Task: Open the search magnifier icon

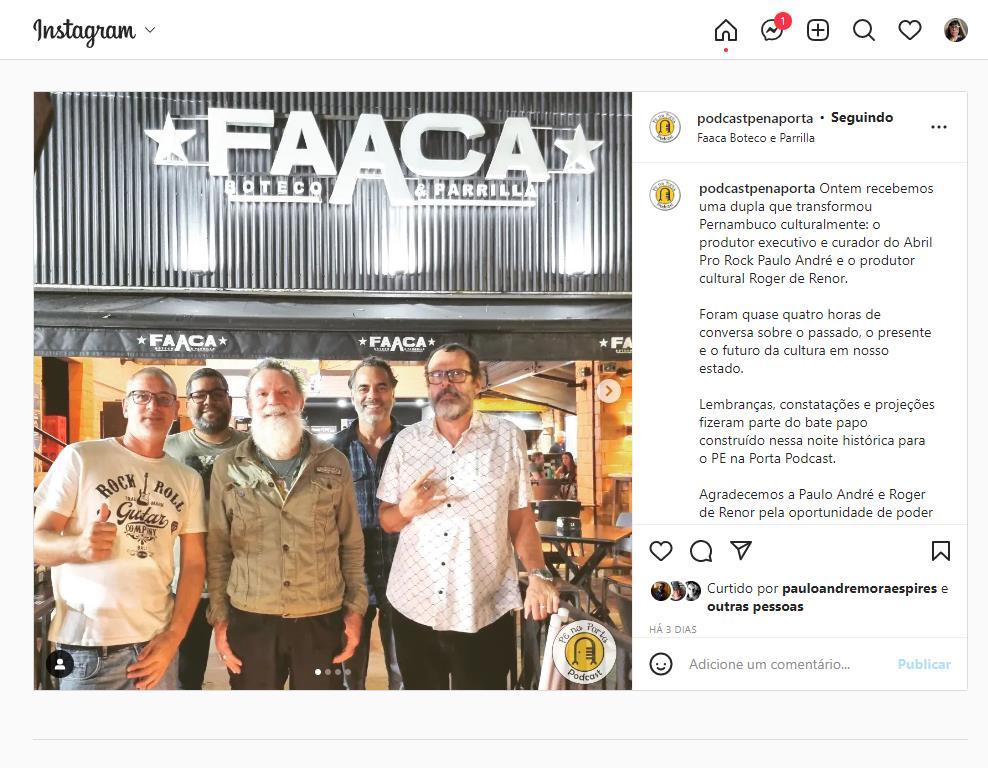Action: pyautogui.click(x=864, y=30)
